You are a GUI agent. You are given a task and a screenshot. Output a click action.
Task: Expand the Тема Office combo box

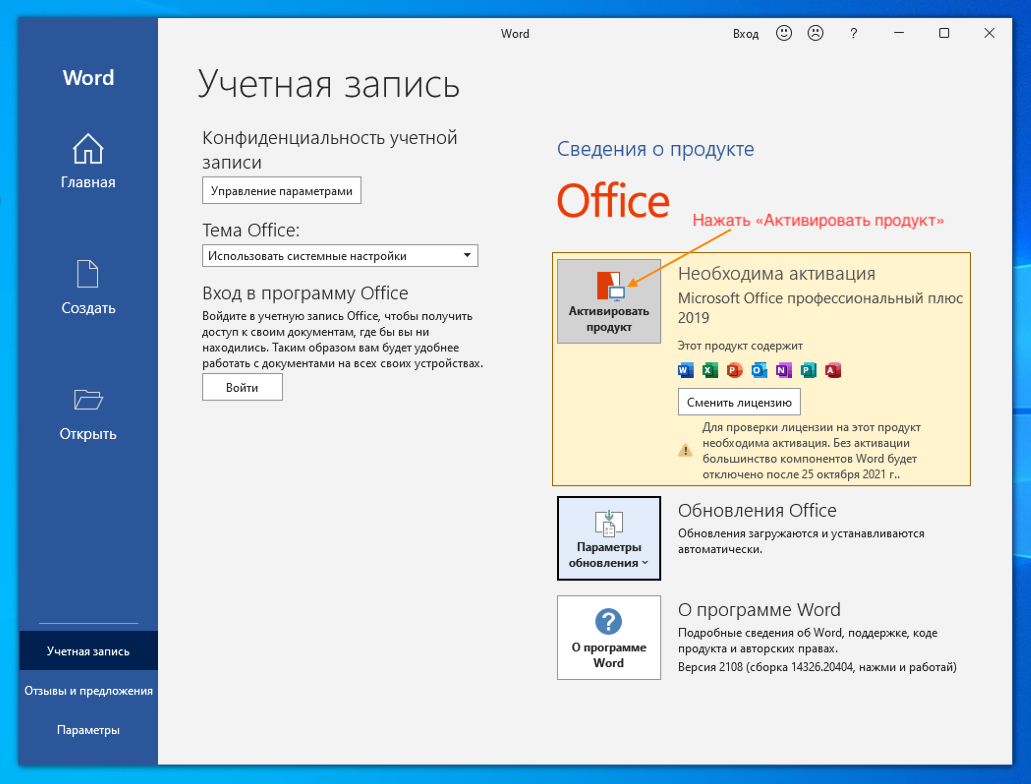click(x=340, y=256)
